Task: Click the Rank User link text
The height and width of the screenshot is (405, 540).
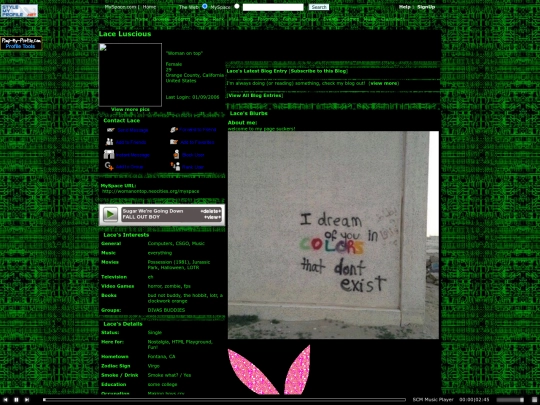Action: click(193, 167)
